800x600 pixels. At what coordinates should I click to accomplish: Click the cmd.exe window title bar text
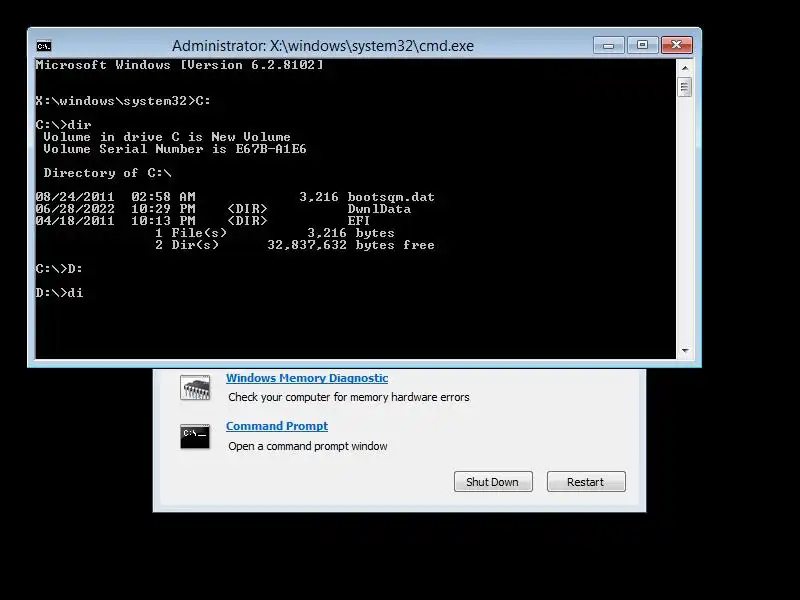point(322,46)
